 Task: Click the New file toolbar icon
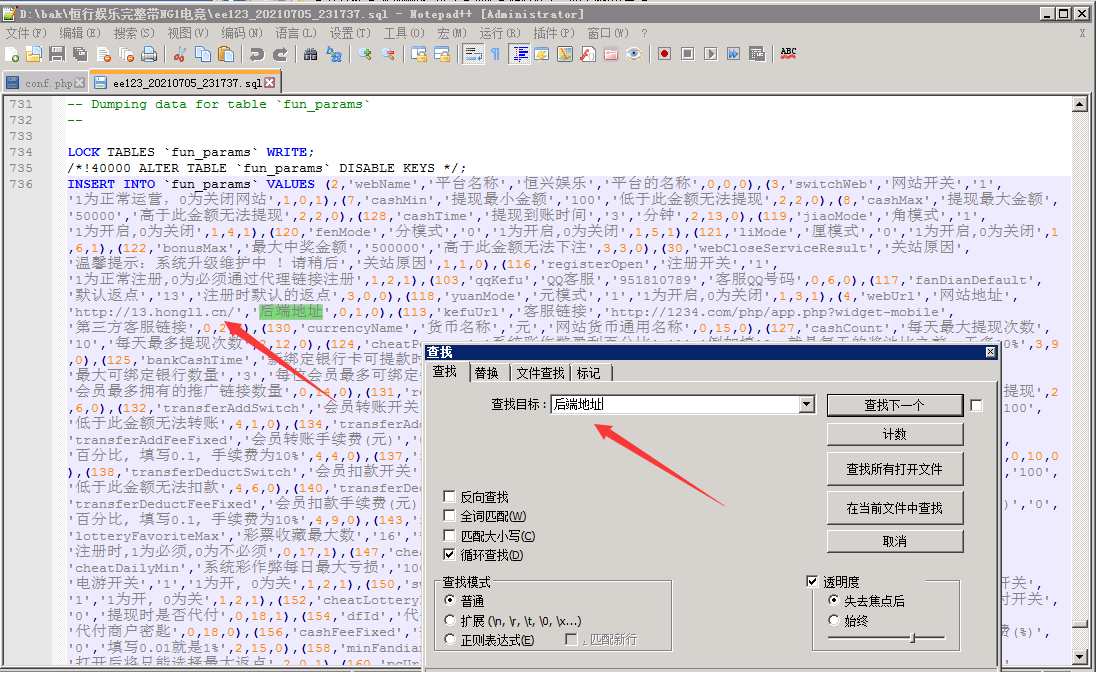pyautogui.click(x=13, y=55)
